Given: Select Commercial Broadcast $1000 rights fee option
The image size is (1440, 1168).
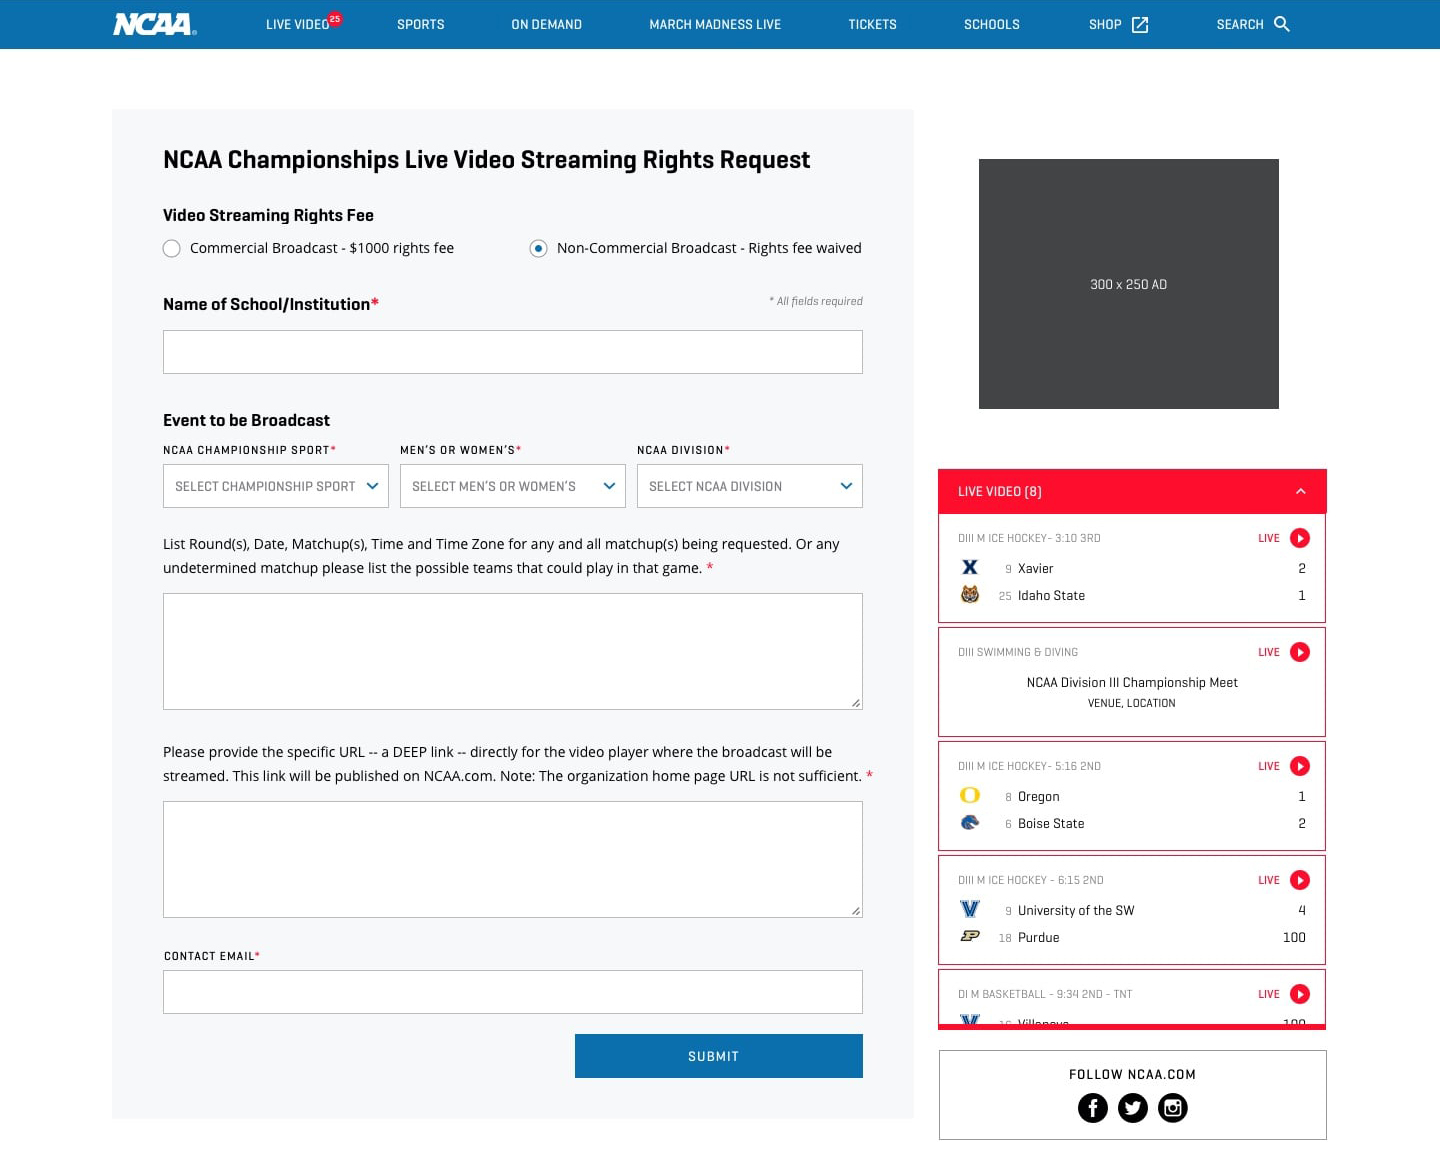Looking at the screenshot, I should [x=172, y=248].
